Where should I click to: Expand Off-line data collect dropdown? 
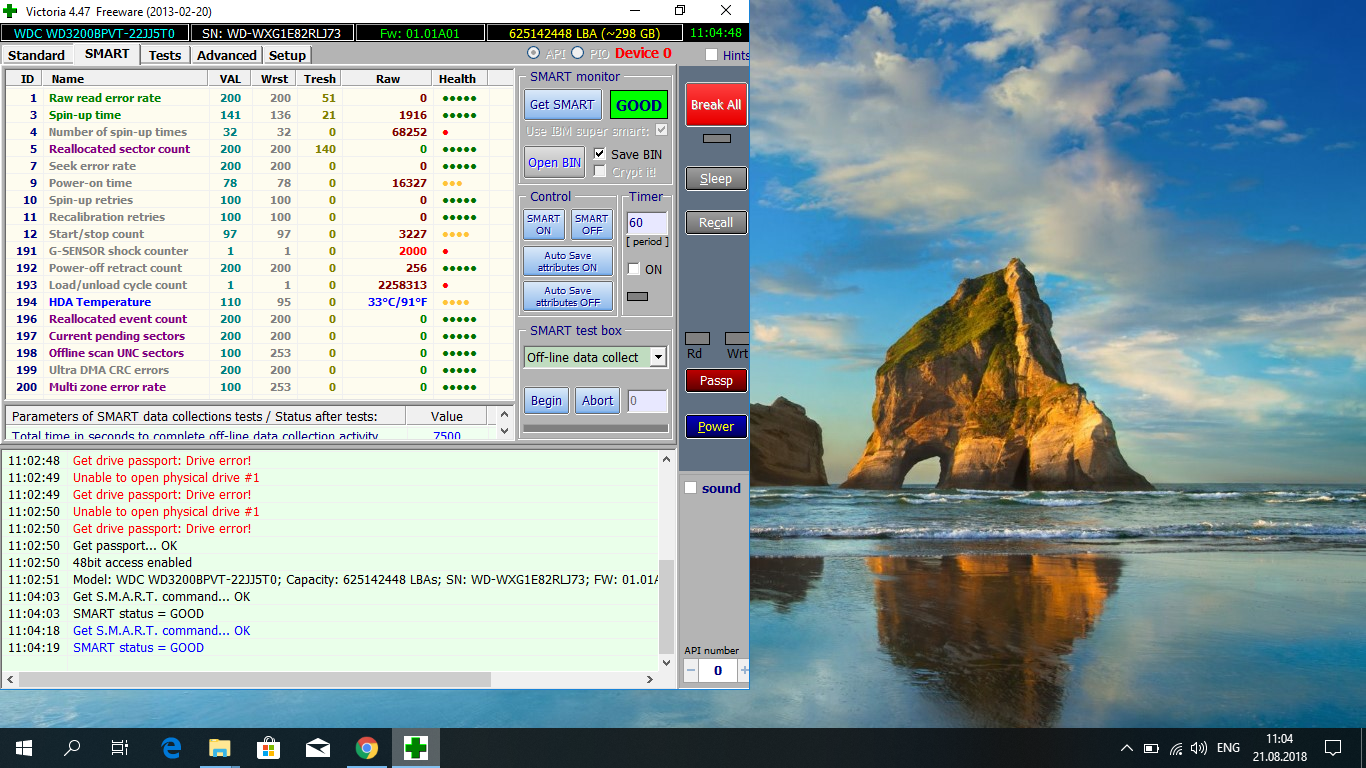pyautogui.click(x=657, y=357)
